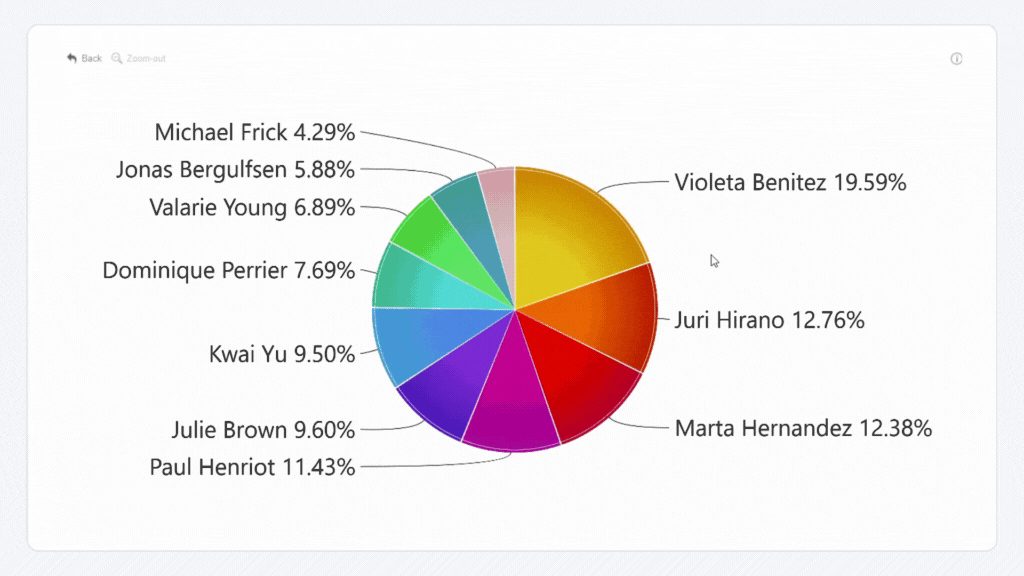Viewport: 1024px width, 576px height.
Task: Click the "Juri Hirano 12.76%" label
Action: 769,321
